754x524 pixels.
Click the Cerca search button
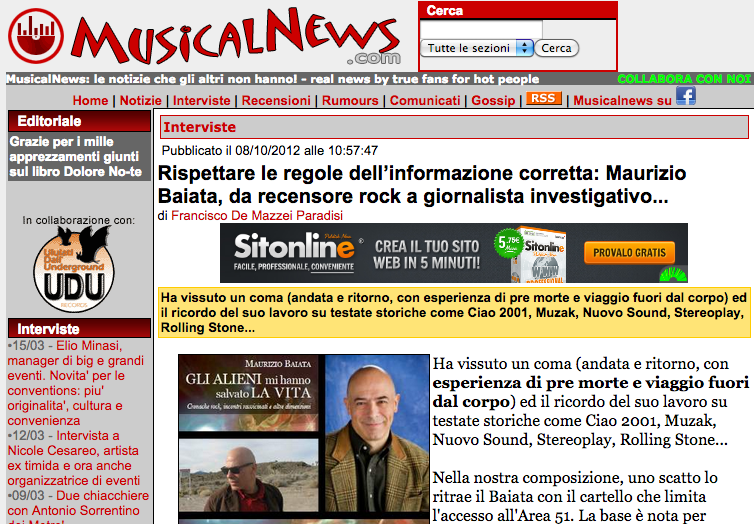(x=556, y=48)
